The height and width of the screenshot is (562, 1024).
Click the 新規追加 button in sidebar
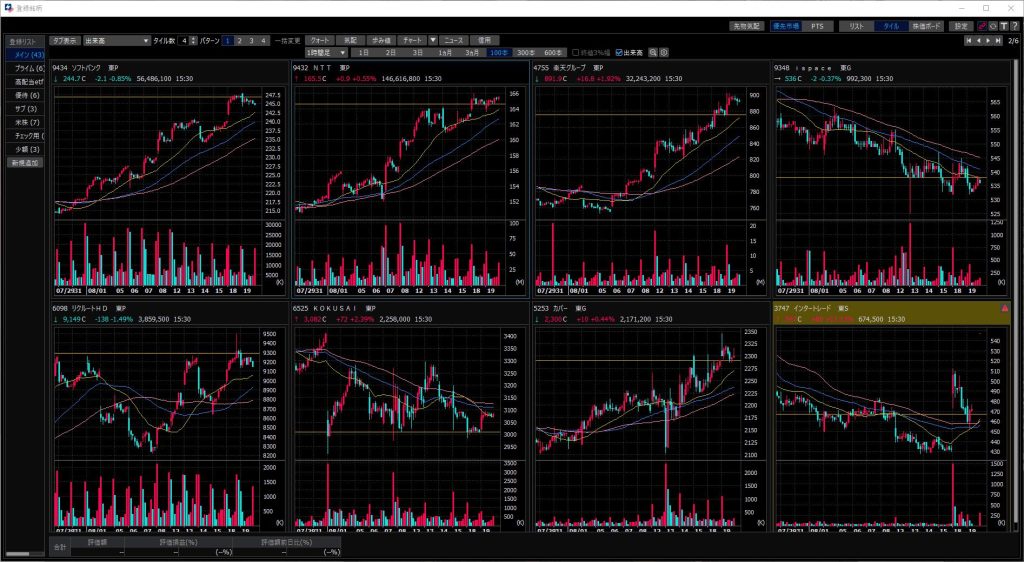(26, 161)
